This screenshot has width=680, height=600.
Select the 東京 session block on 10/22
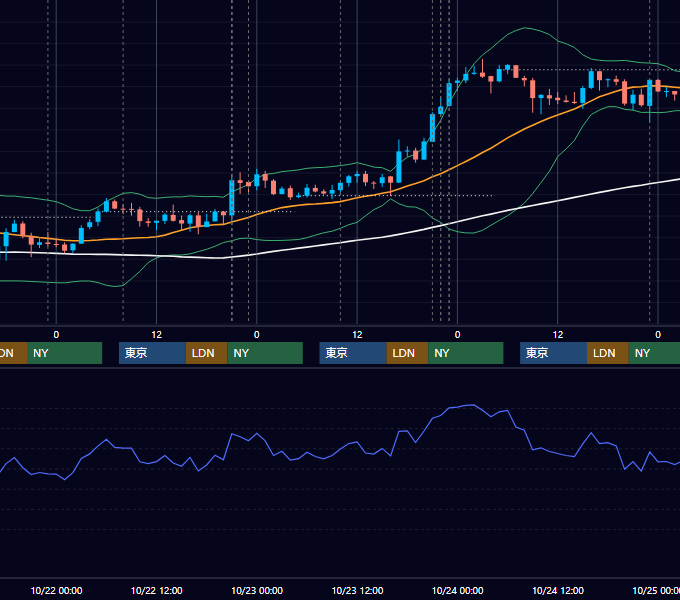click(x=152, y=353)
